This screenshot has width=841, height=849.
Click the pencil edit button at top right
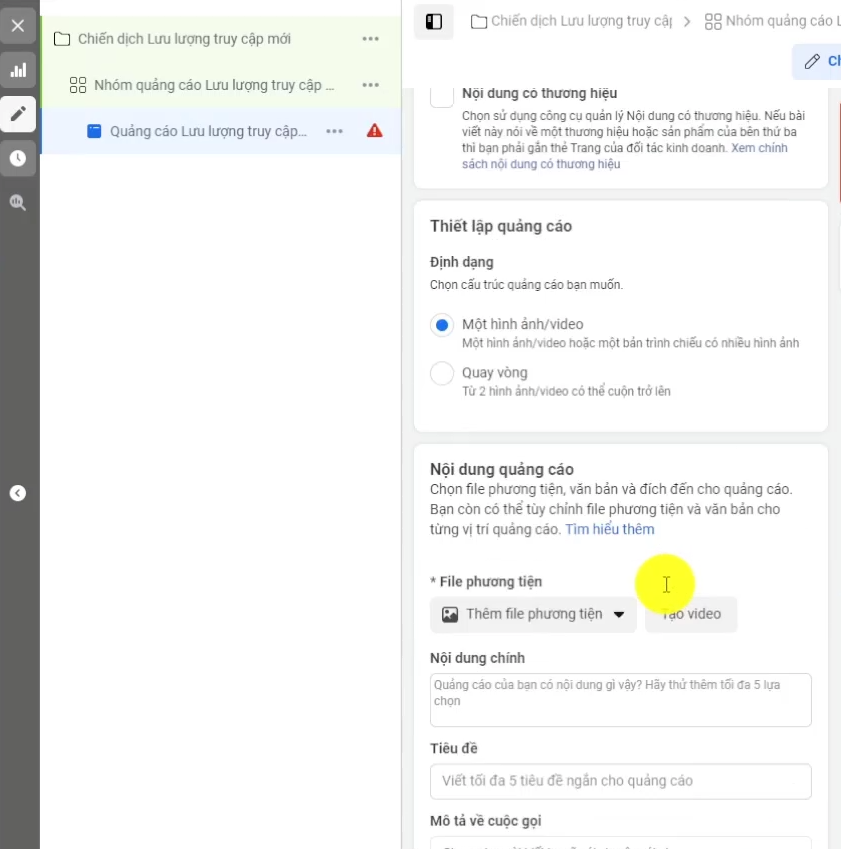818,61
